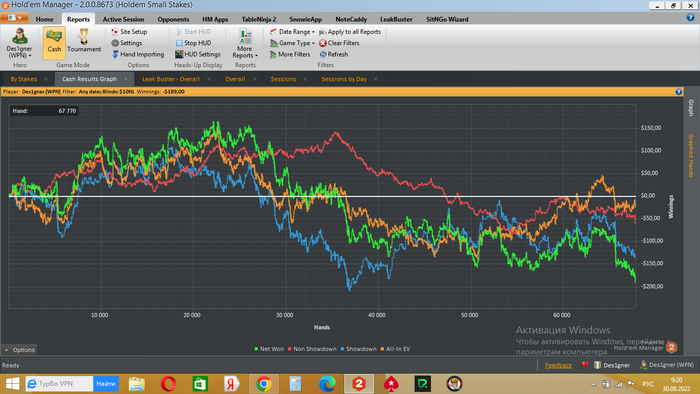Image resolution: width=700 pixels, height=394 pixels.
Task: Open PokerStars from the taskbar
Action: click(391, 384)
